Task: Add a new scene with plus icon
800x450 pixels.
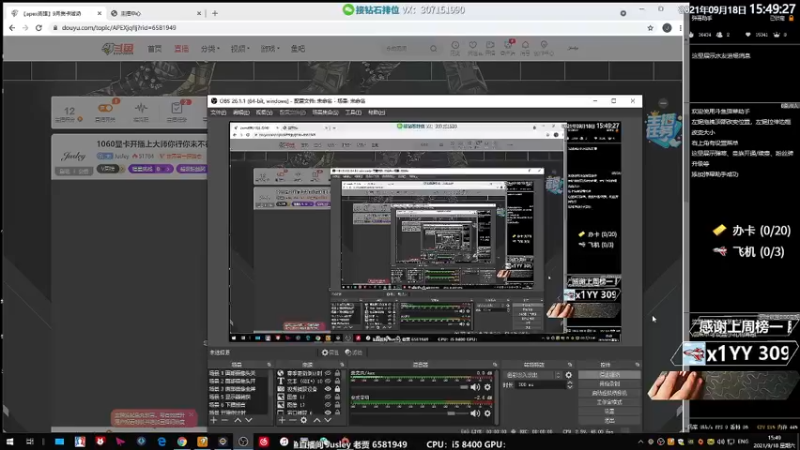Action: [x=214, y=420]
